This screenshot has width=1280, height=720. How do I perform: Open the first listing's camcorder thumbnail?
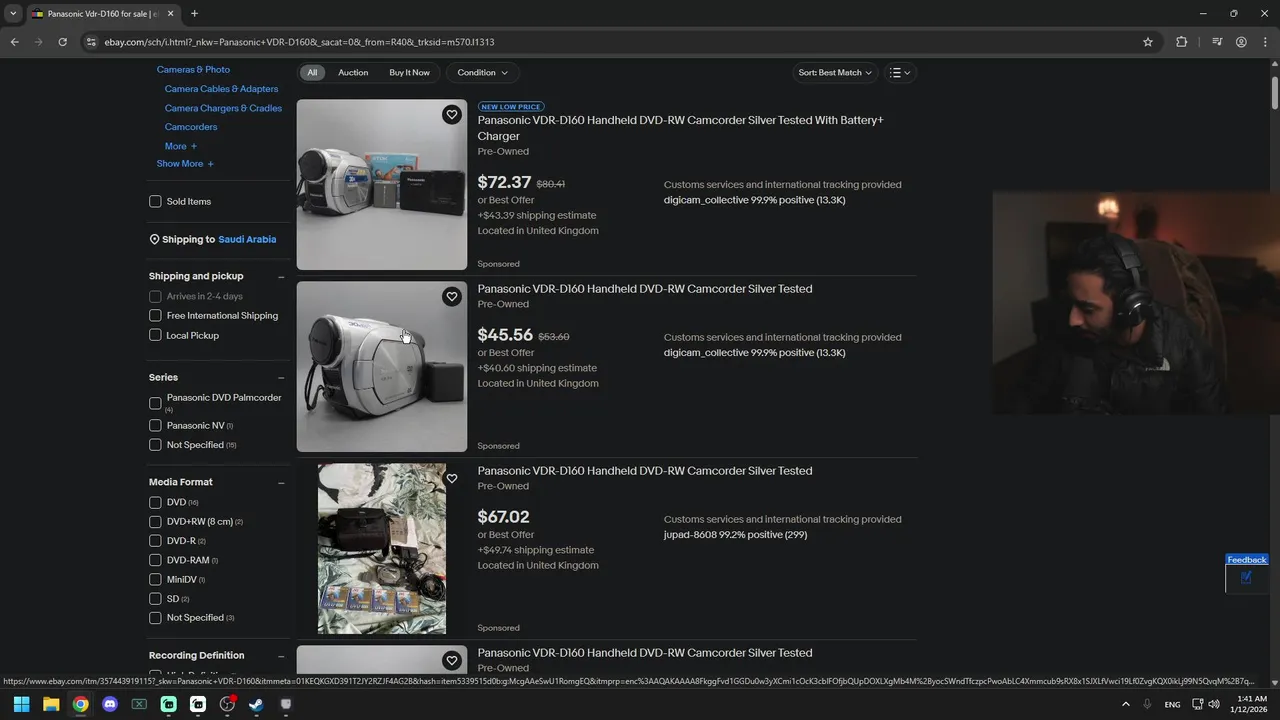click(x=382, y=185)
